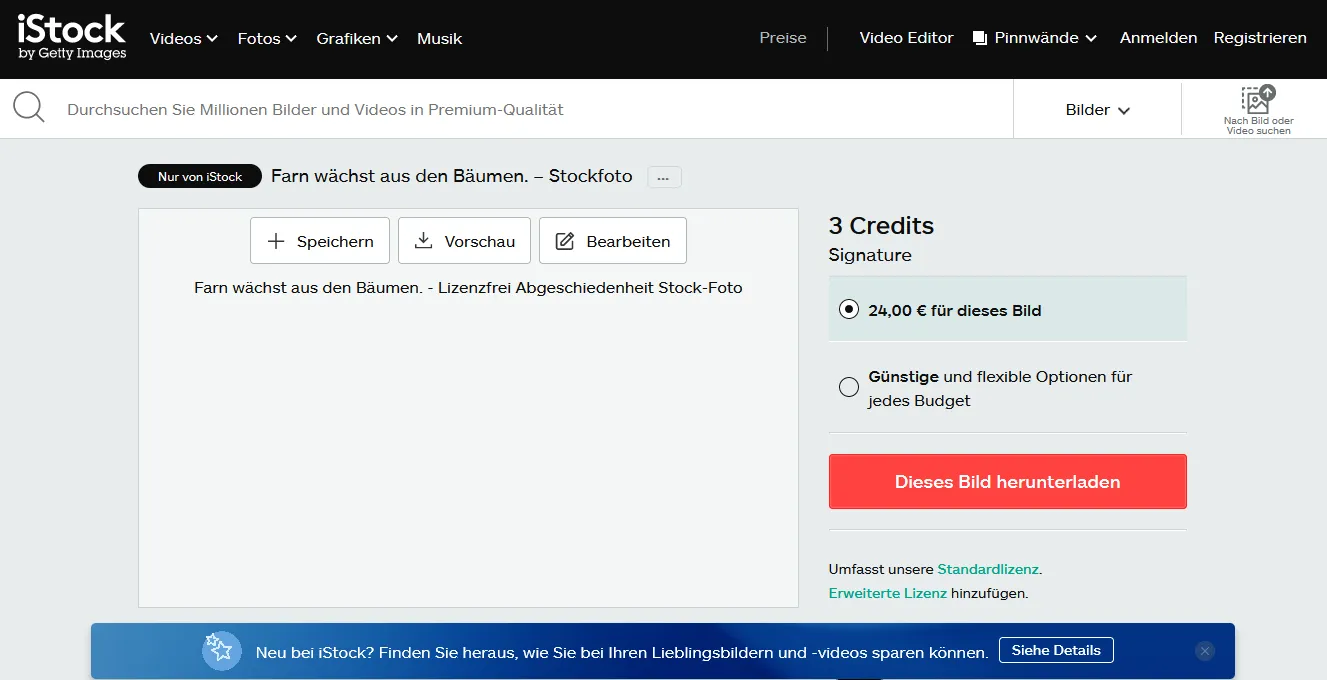
Task: Open the Pinnwände dropdown arrow
Action: click(1091, 38)
